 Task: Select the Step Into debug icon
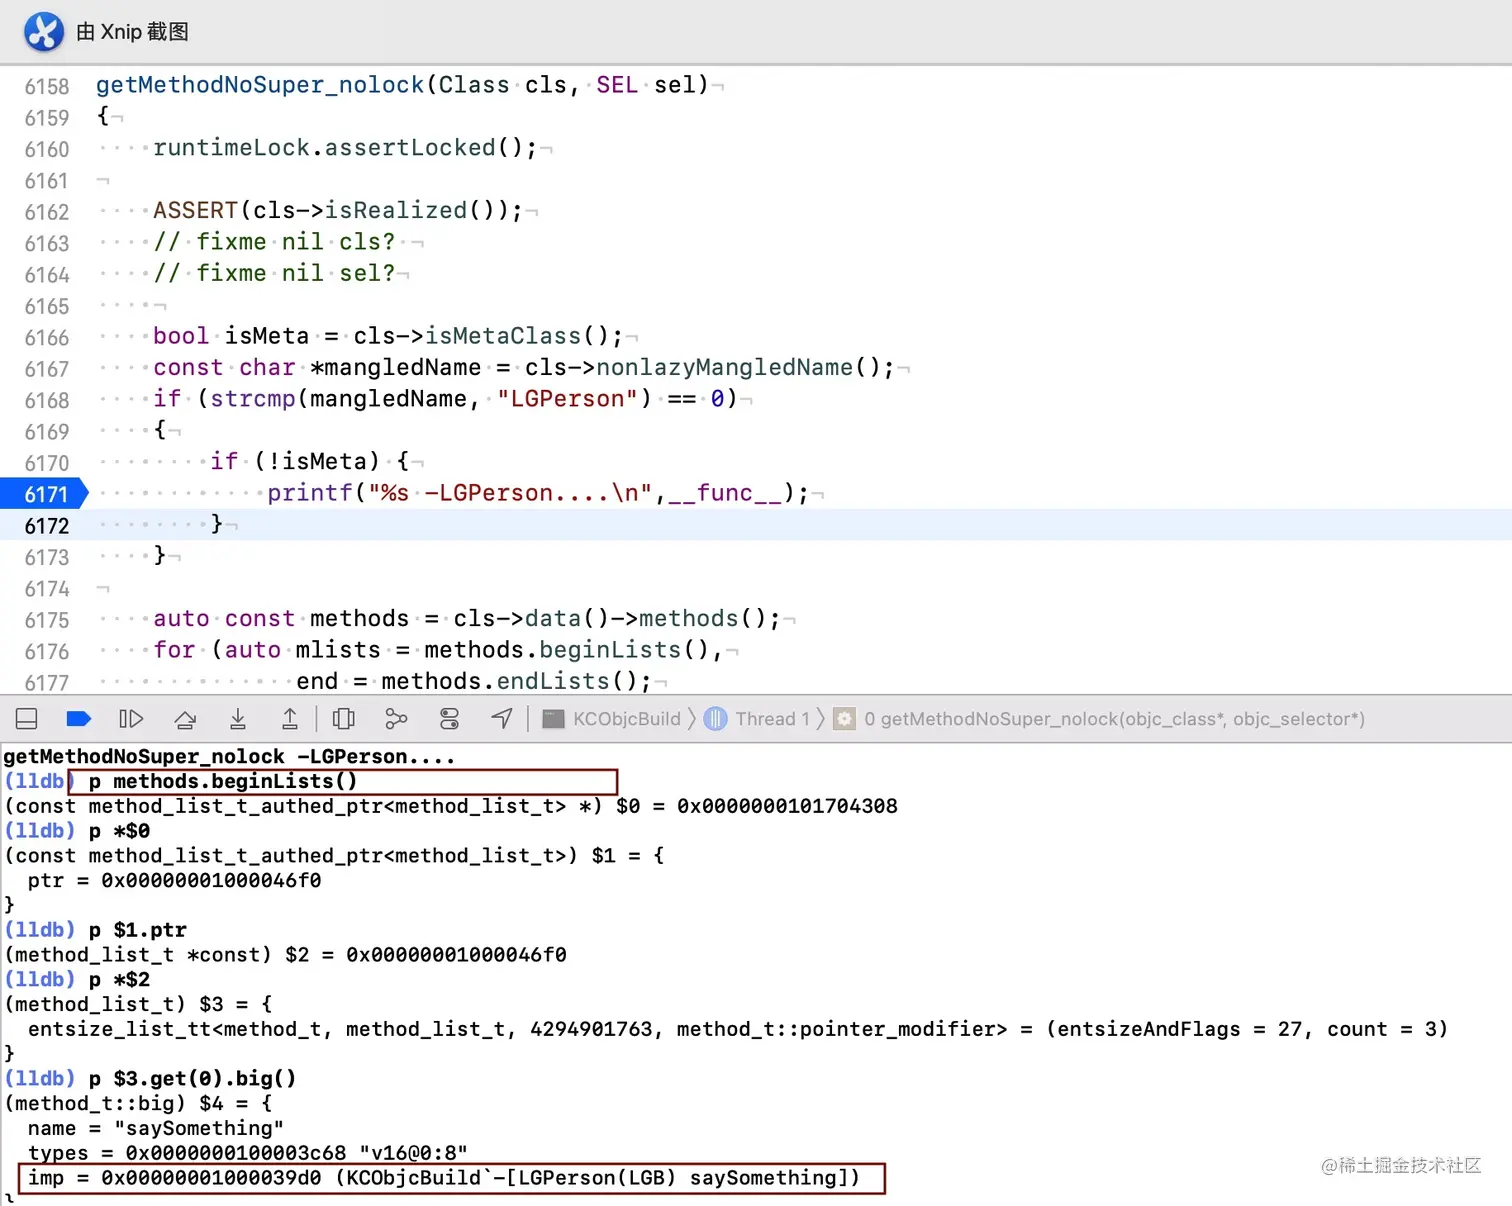(x=238, y=718)
